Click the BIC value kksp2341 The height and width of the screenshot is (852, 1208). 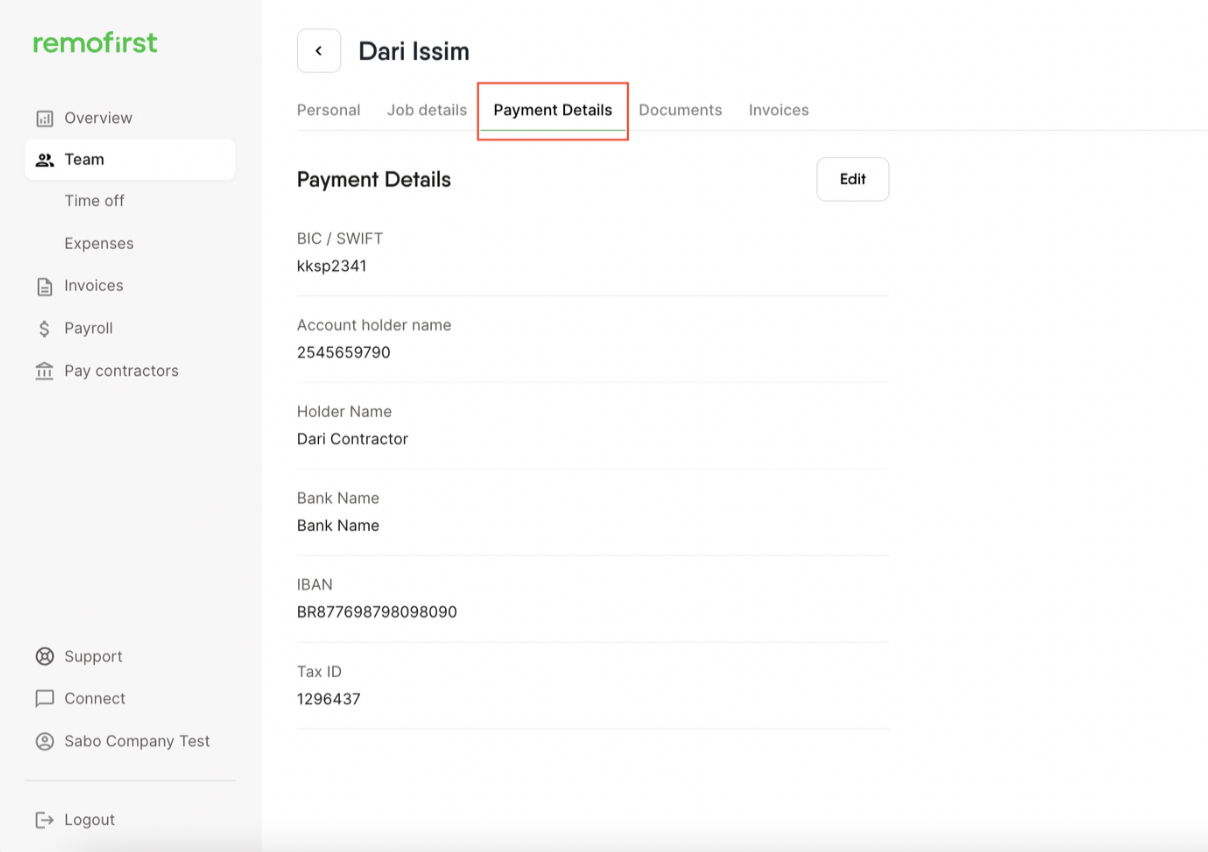click(332, 267)
